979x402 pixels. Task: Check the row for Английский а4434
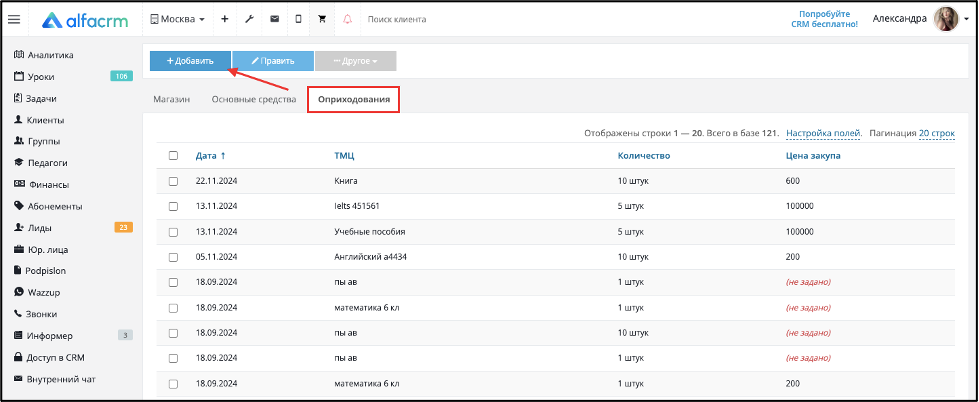[174, 257]
